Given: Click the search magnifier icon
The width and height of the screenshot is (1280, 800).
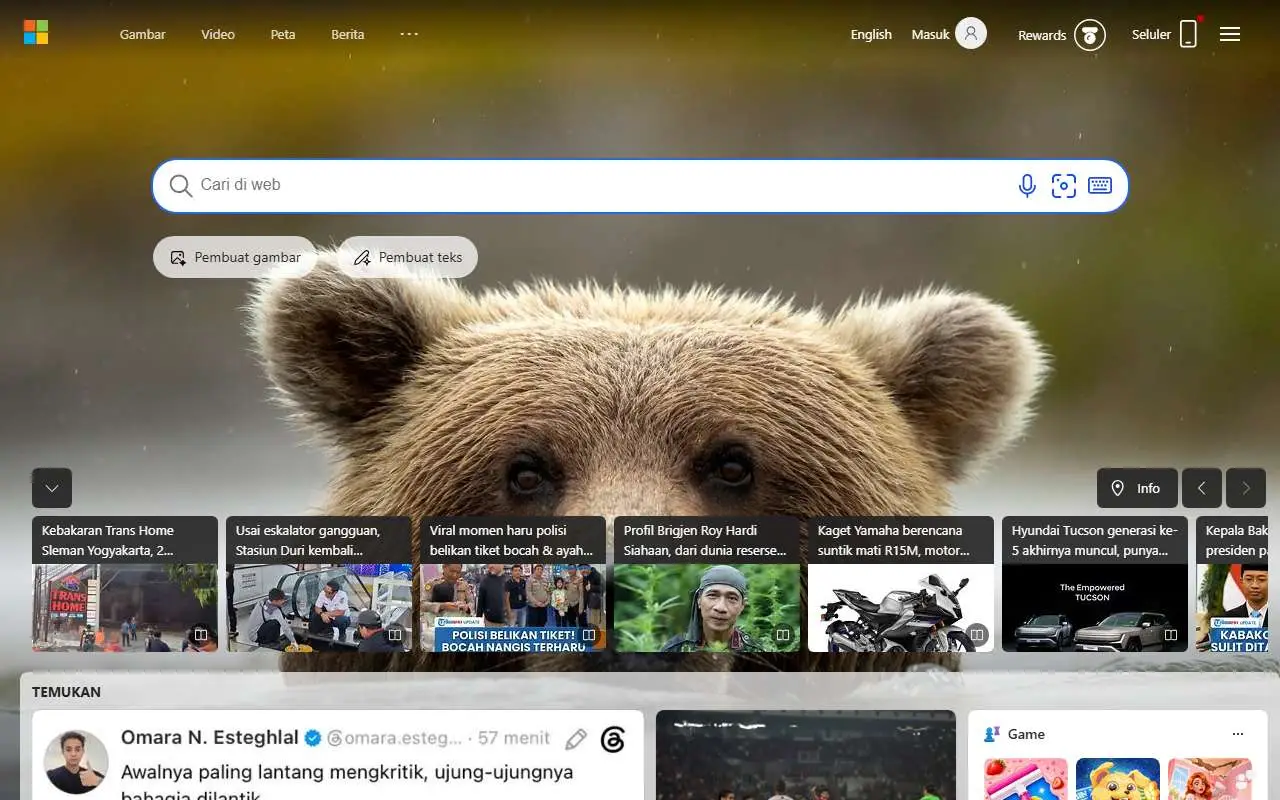Looking at the screenshot, I should click(180, 186).
